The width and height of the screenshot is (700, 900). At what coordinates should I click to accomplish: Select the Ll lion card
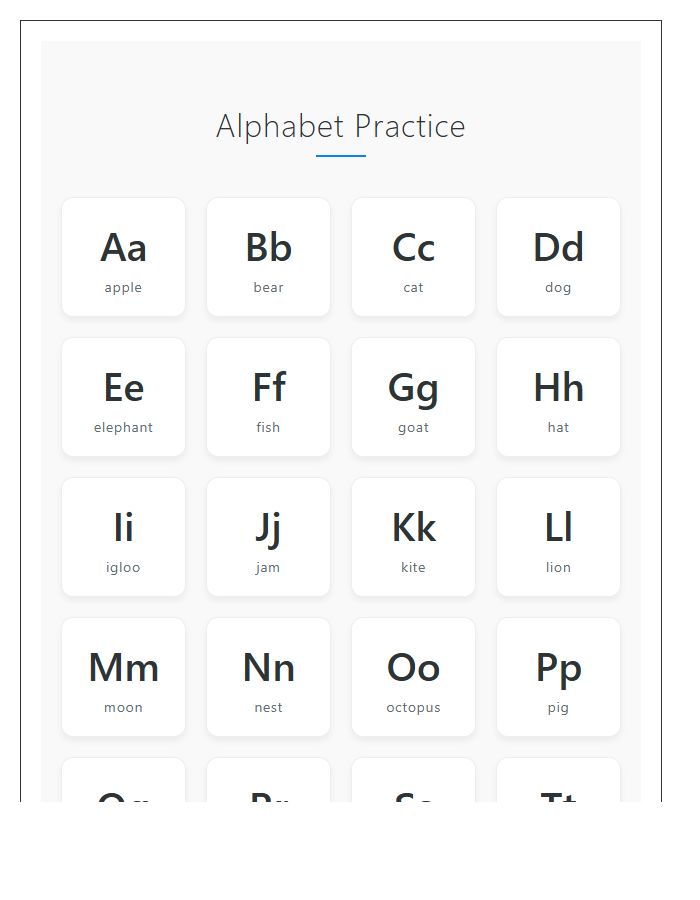click(x=558, y=537)
